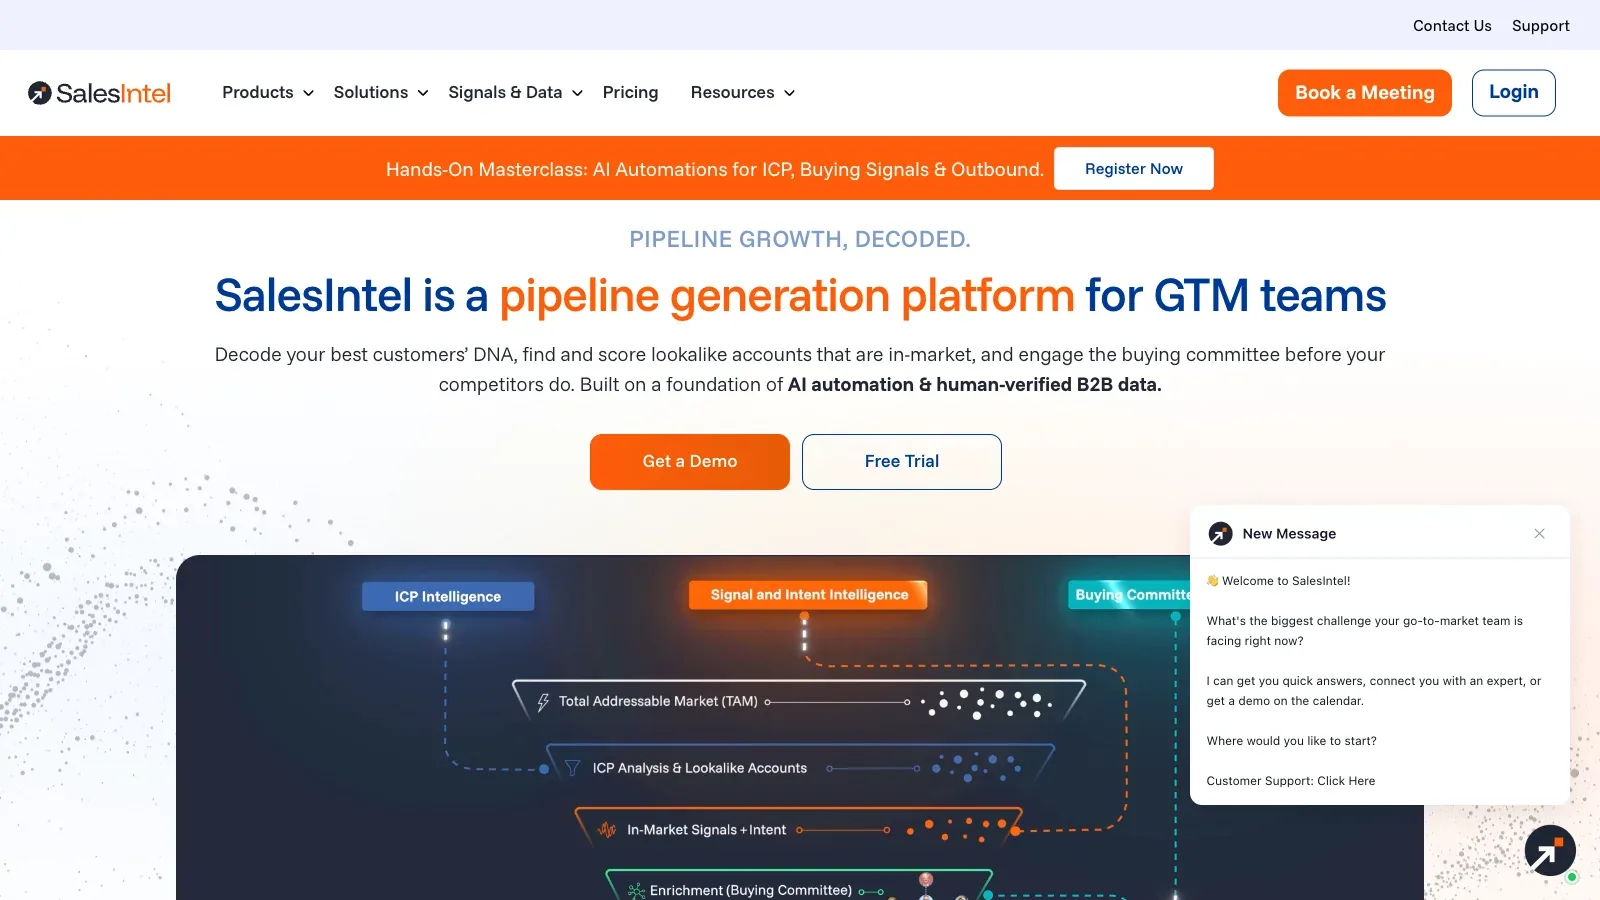Click the lightning icon beside Total Addressable Market
Image resolution: width=1600 pixels, height=900 pixels.
coord(543,702)
